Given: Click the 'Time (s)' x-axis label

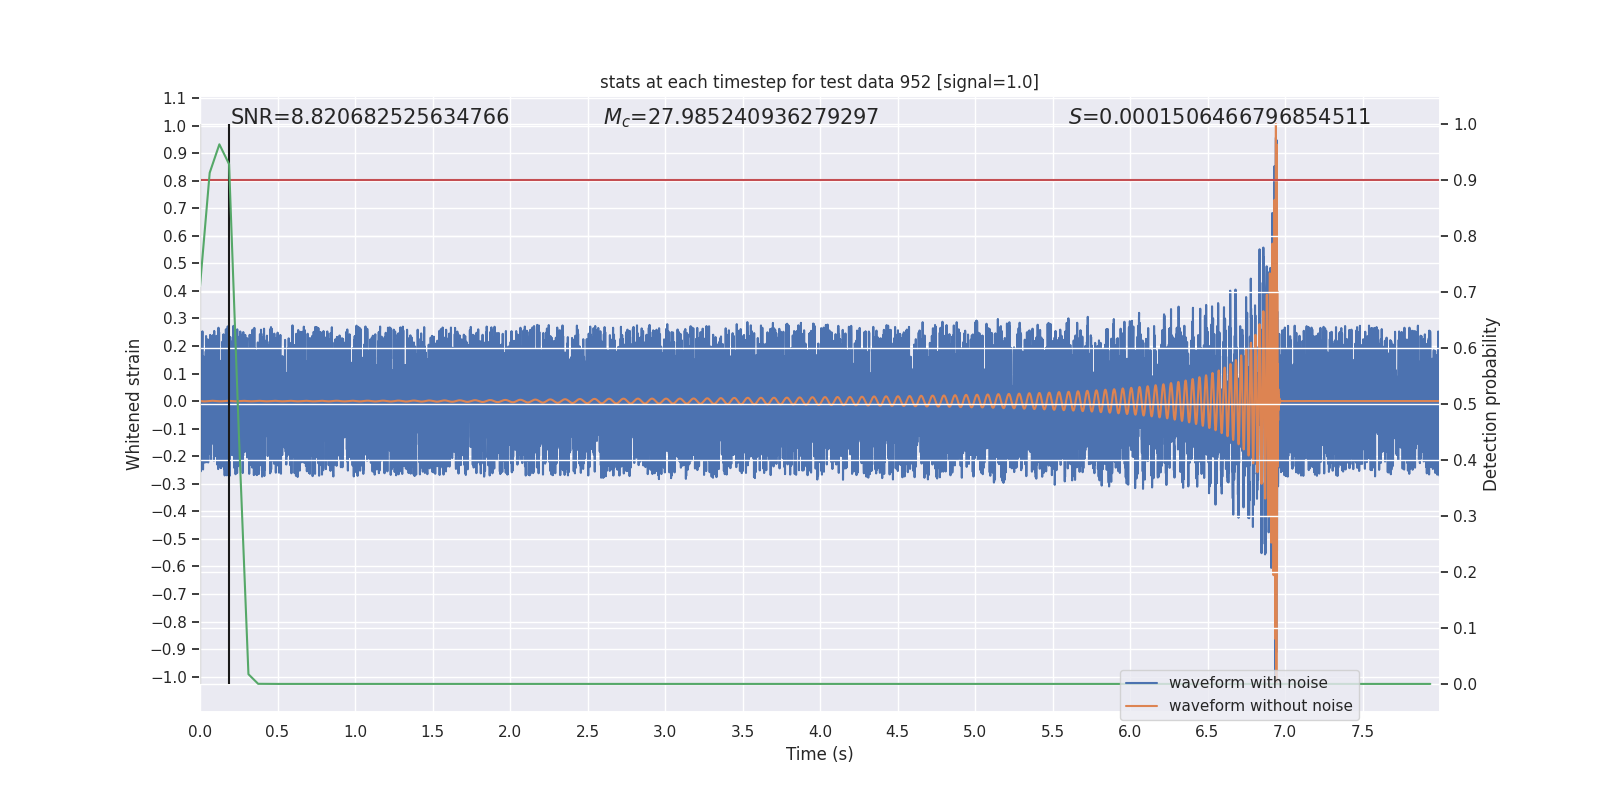Looking at the screenshot, I should tap(819, 754).
